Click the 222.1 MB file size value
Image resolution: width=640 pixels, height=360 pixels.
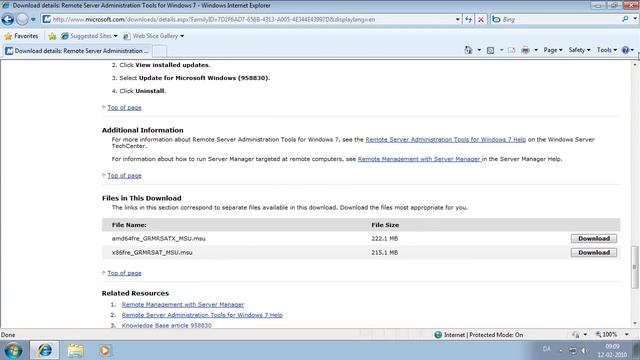click(384, 238)
